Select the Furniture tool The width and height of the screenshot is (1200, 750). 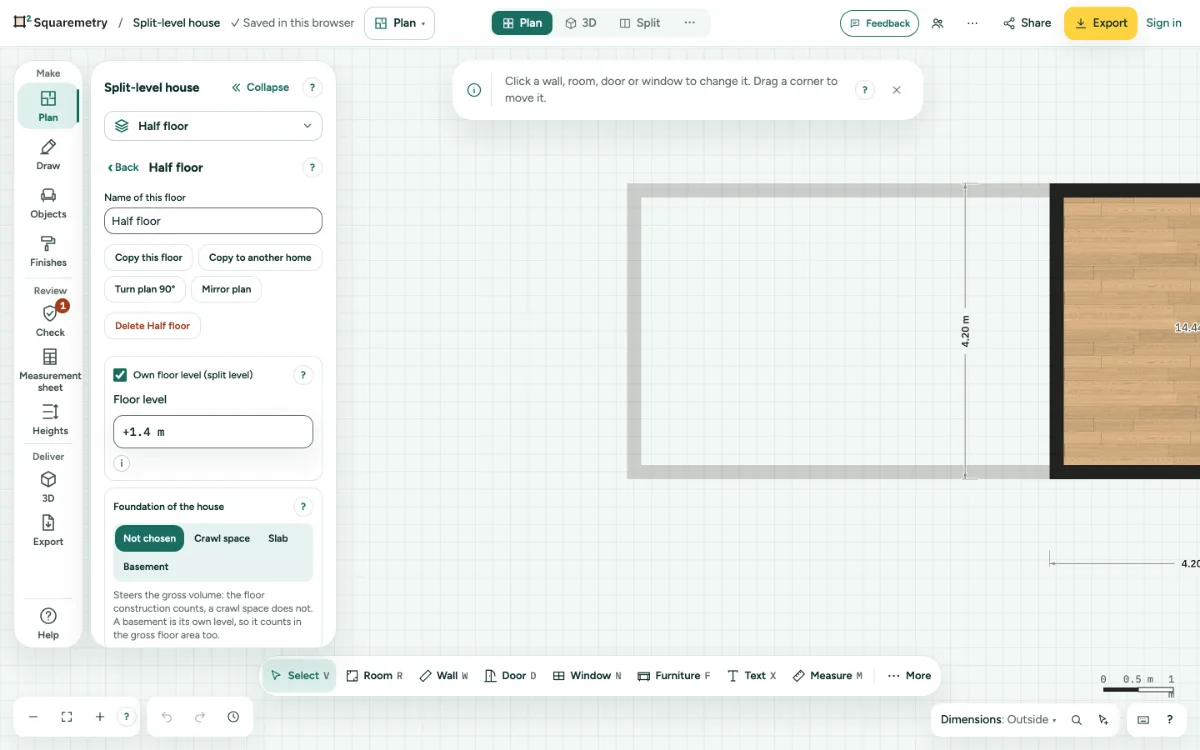tap(674, 676)
